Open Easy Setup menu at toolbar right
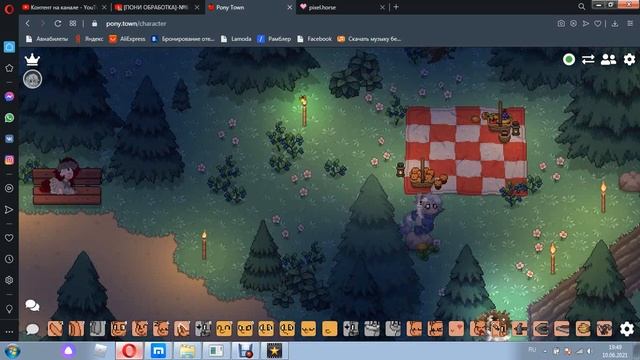The image size is (640, 360). (x=630, y=24)
